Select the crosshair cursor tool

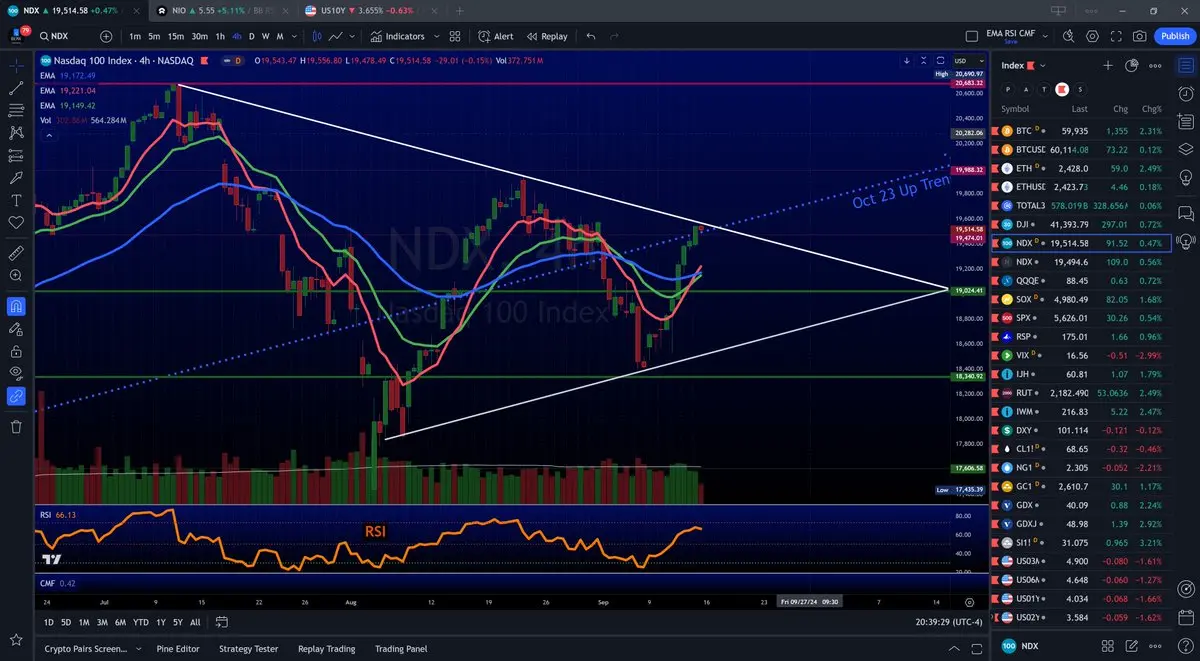pyautogui.click(x=16, y=65)
